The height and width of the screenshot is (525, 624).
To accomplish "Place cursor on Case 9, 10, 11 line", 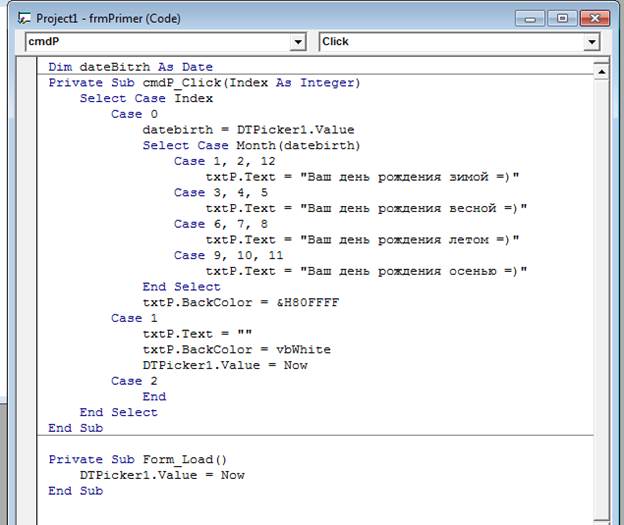I will coord(228,255).
